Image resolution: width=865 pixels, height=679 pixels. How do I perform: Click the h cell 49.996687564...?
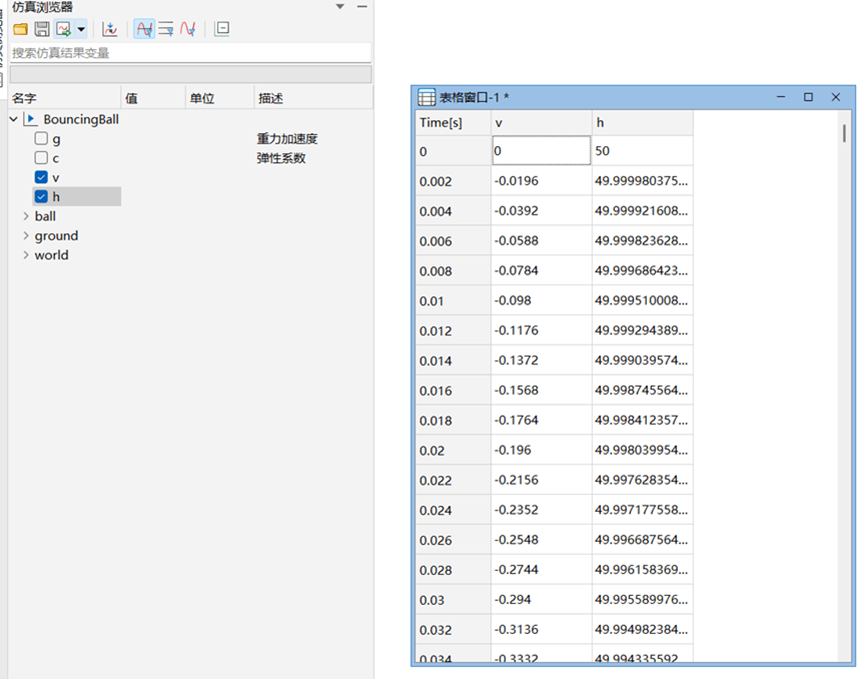click(x=643, y=539)
